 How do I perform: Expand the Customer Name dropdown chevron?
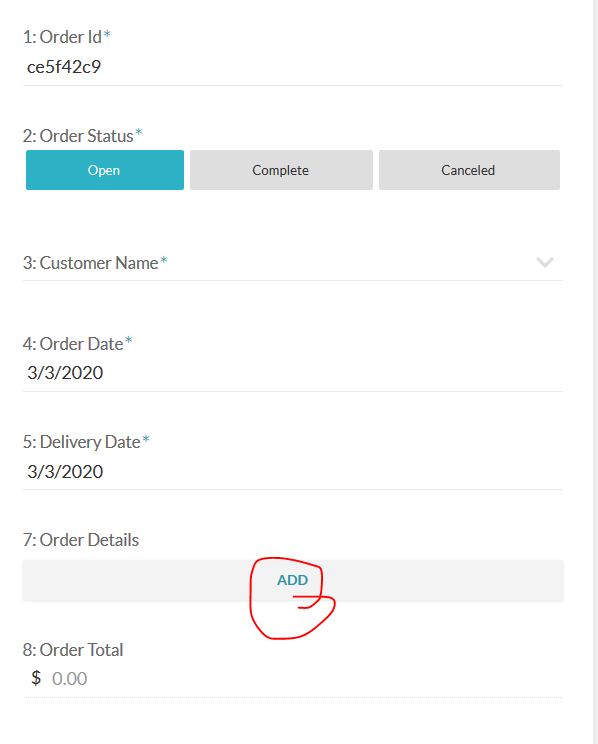pyautogui.click(x=545, y=262)
